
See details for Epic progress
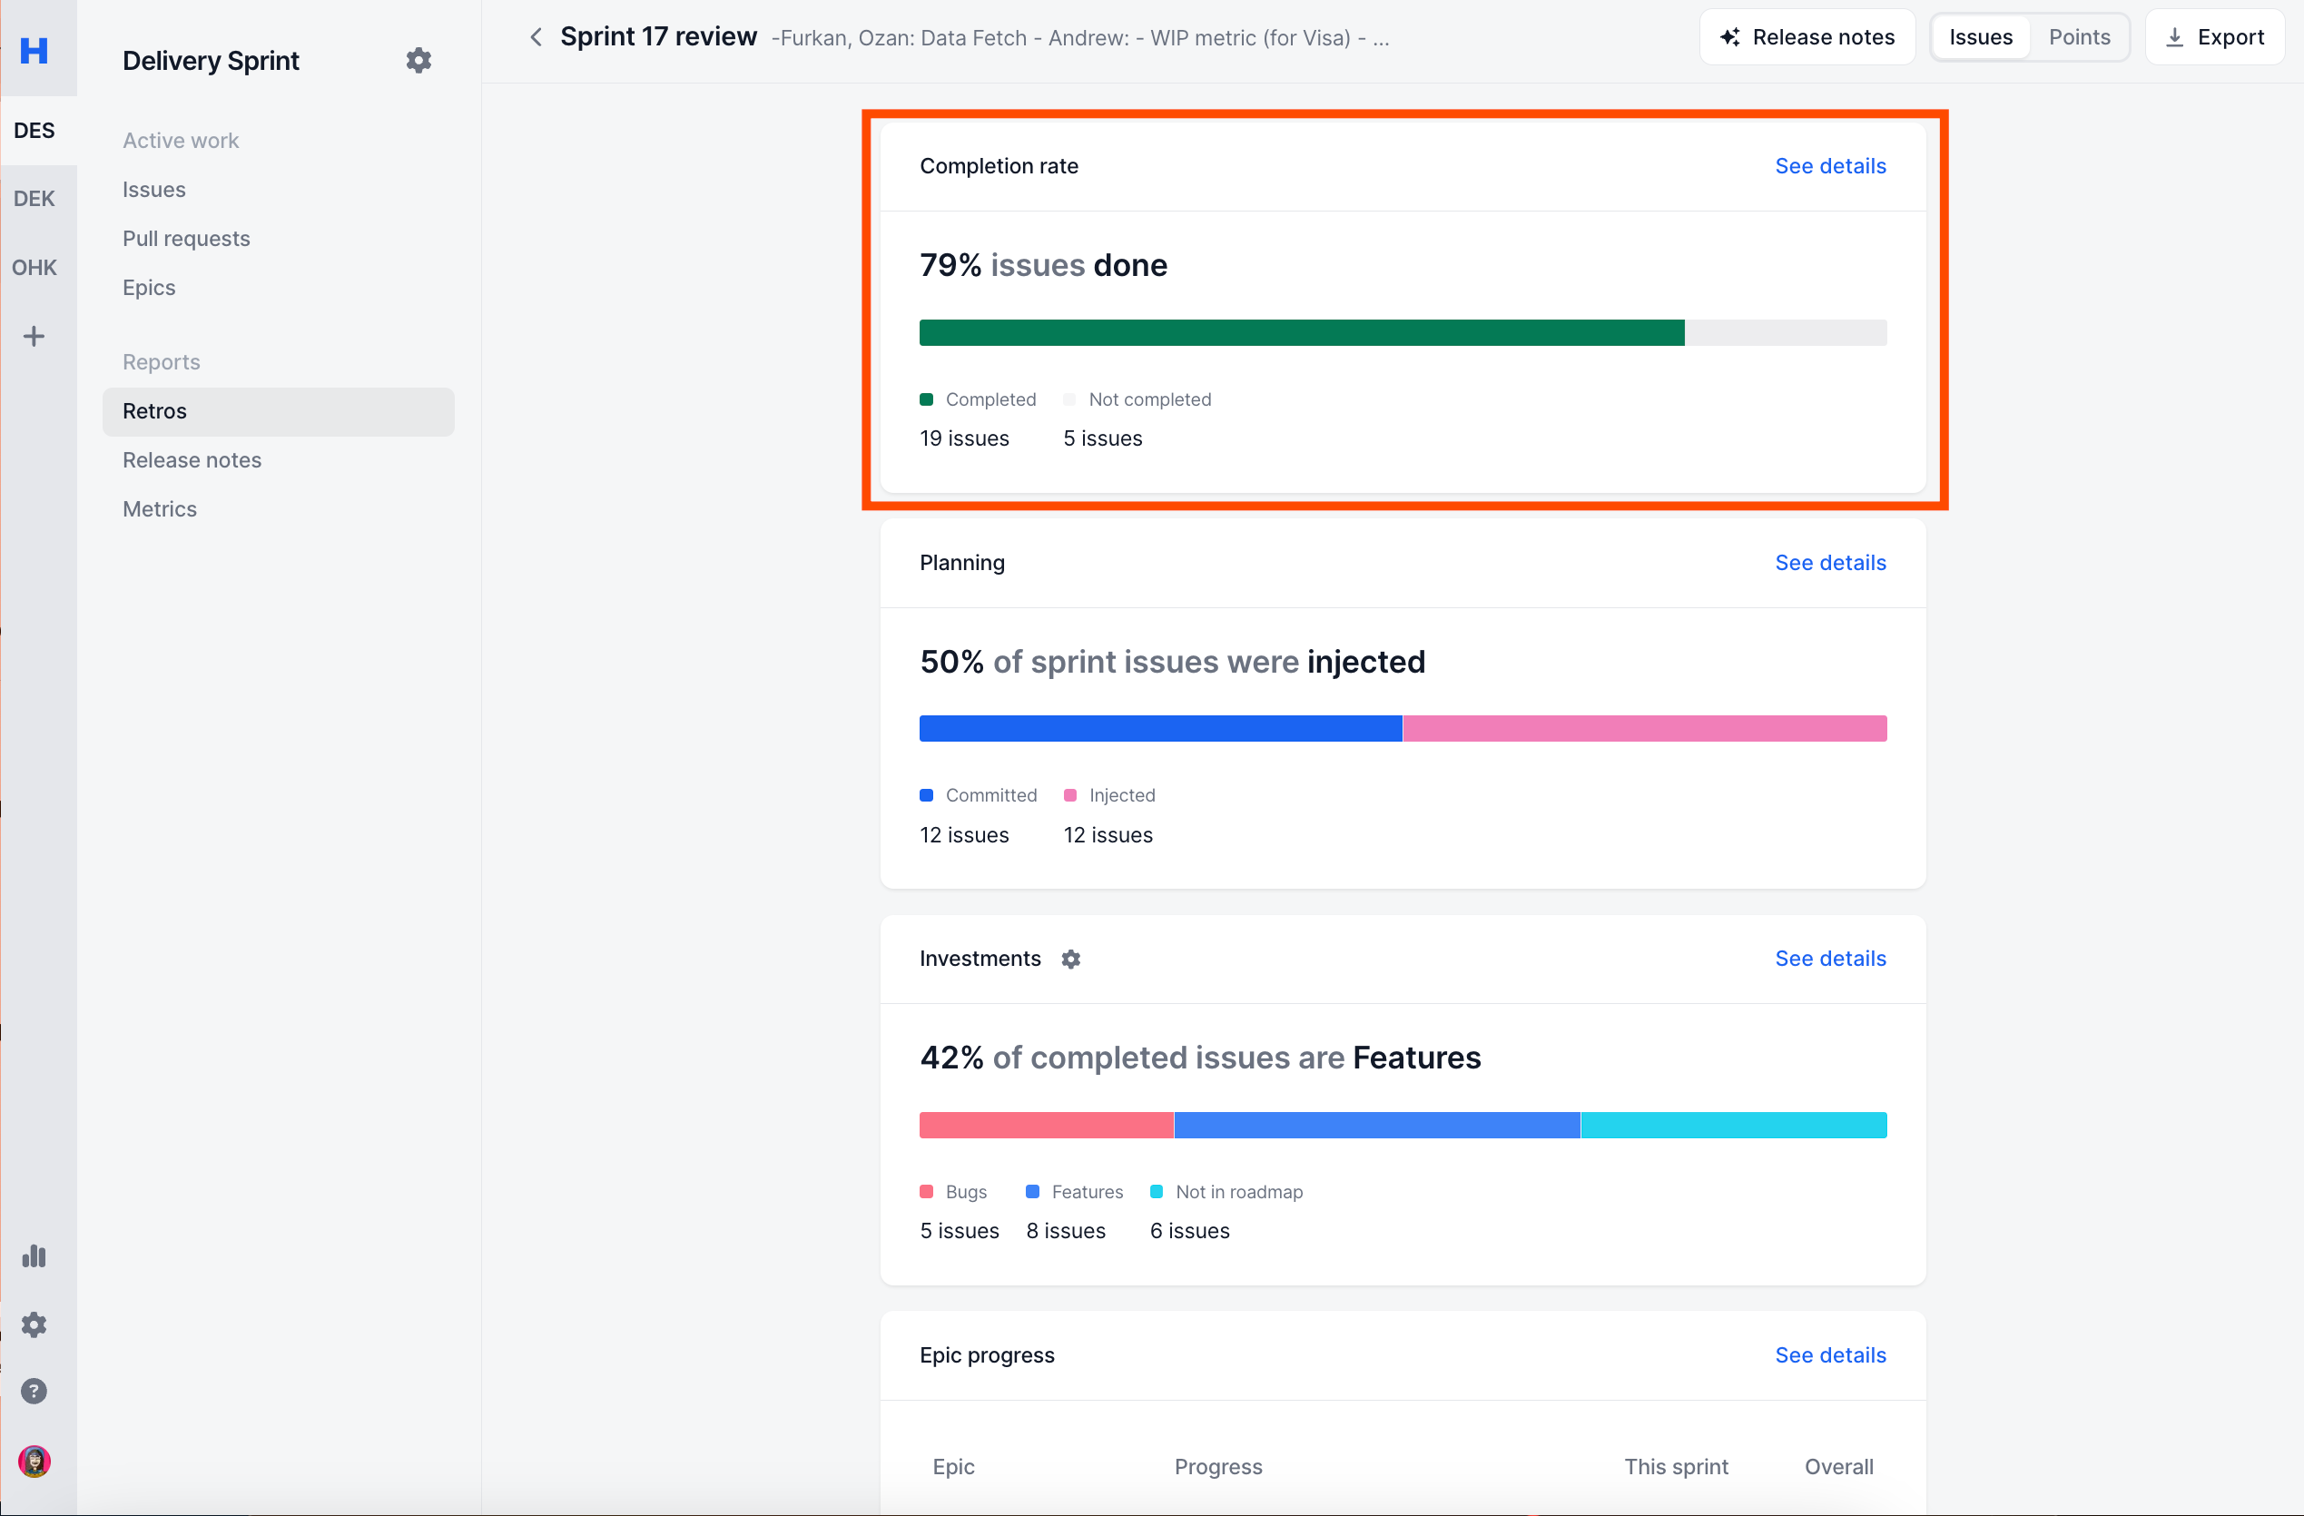[x=1829, y=1355]
